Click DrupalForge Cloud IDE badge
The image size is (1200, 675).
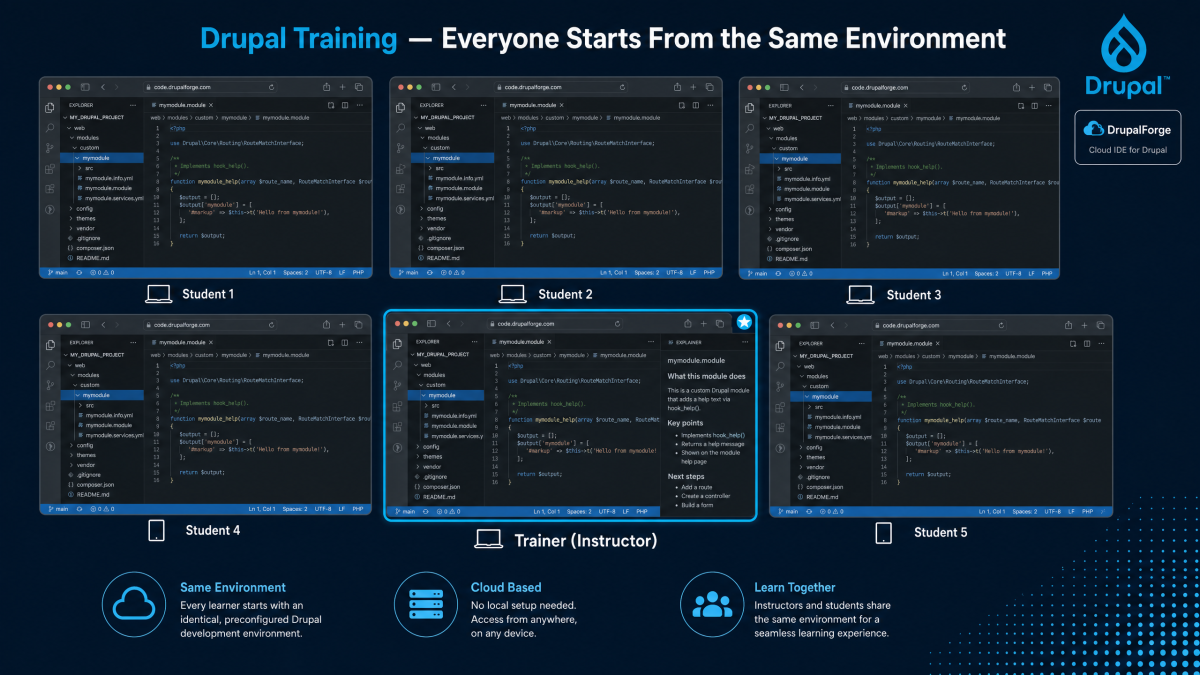[x=1128, y=138]
